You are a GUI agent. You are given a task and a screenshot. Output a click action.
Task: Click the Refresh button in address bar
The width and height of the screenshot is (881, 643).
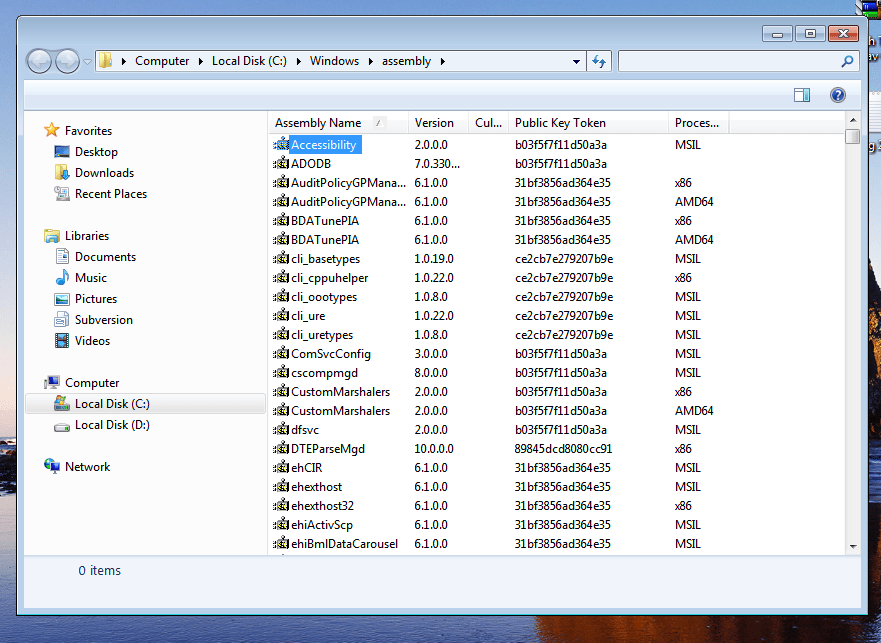point(599,61)
